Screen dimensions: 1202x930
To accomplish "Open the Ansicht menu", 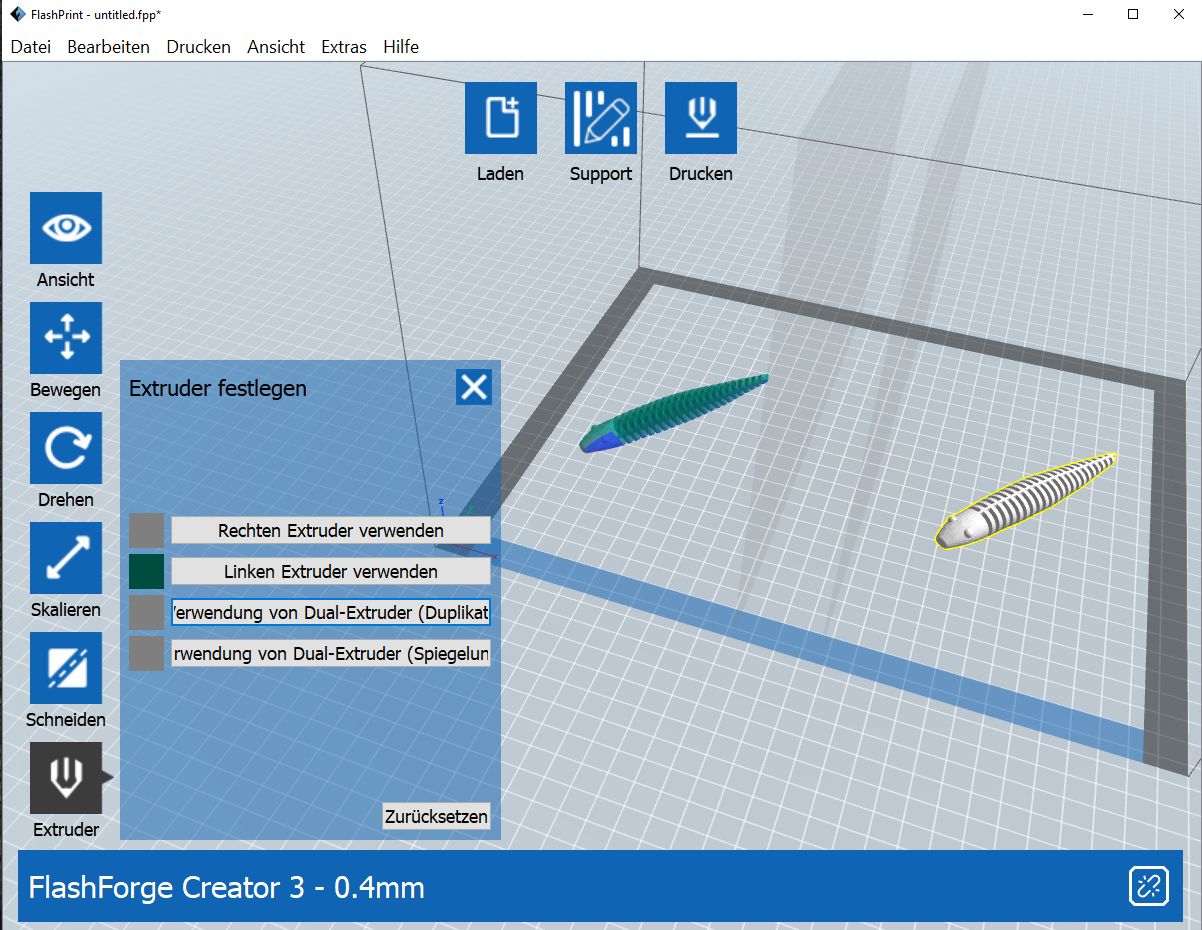I will point(276,47).
